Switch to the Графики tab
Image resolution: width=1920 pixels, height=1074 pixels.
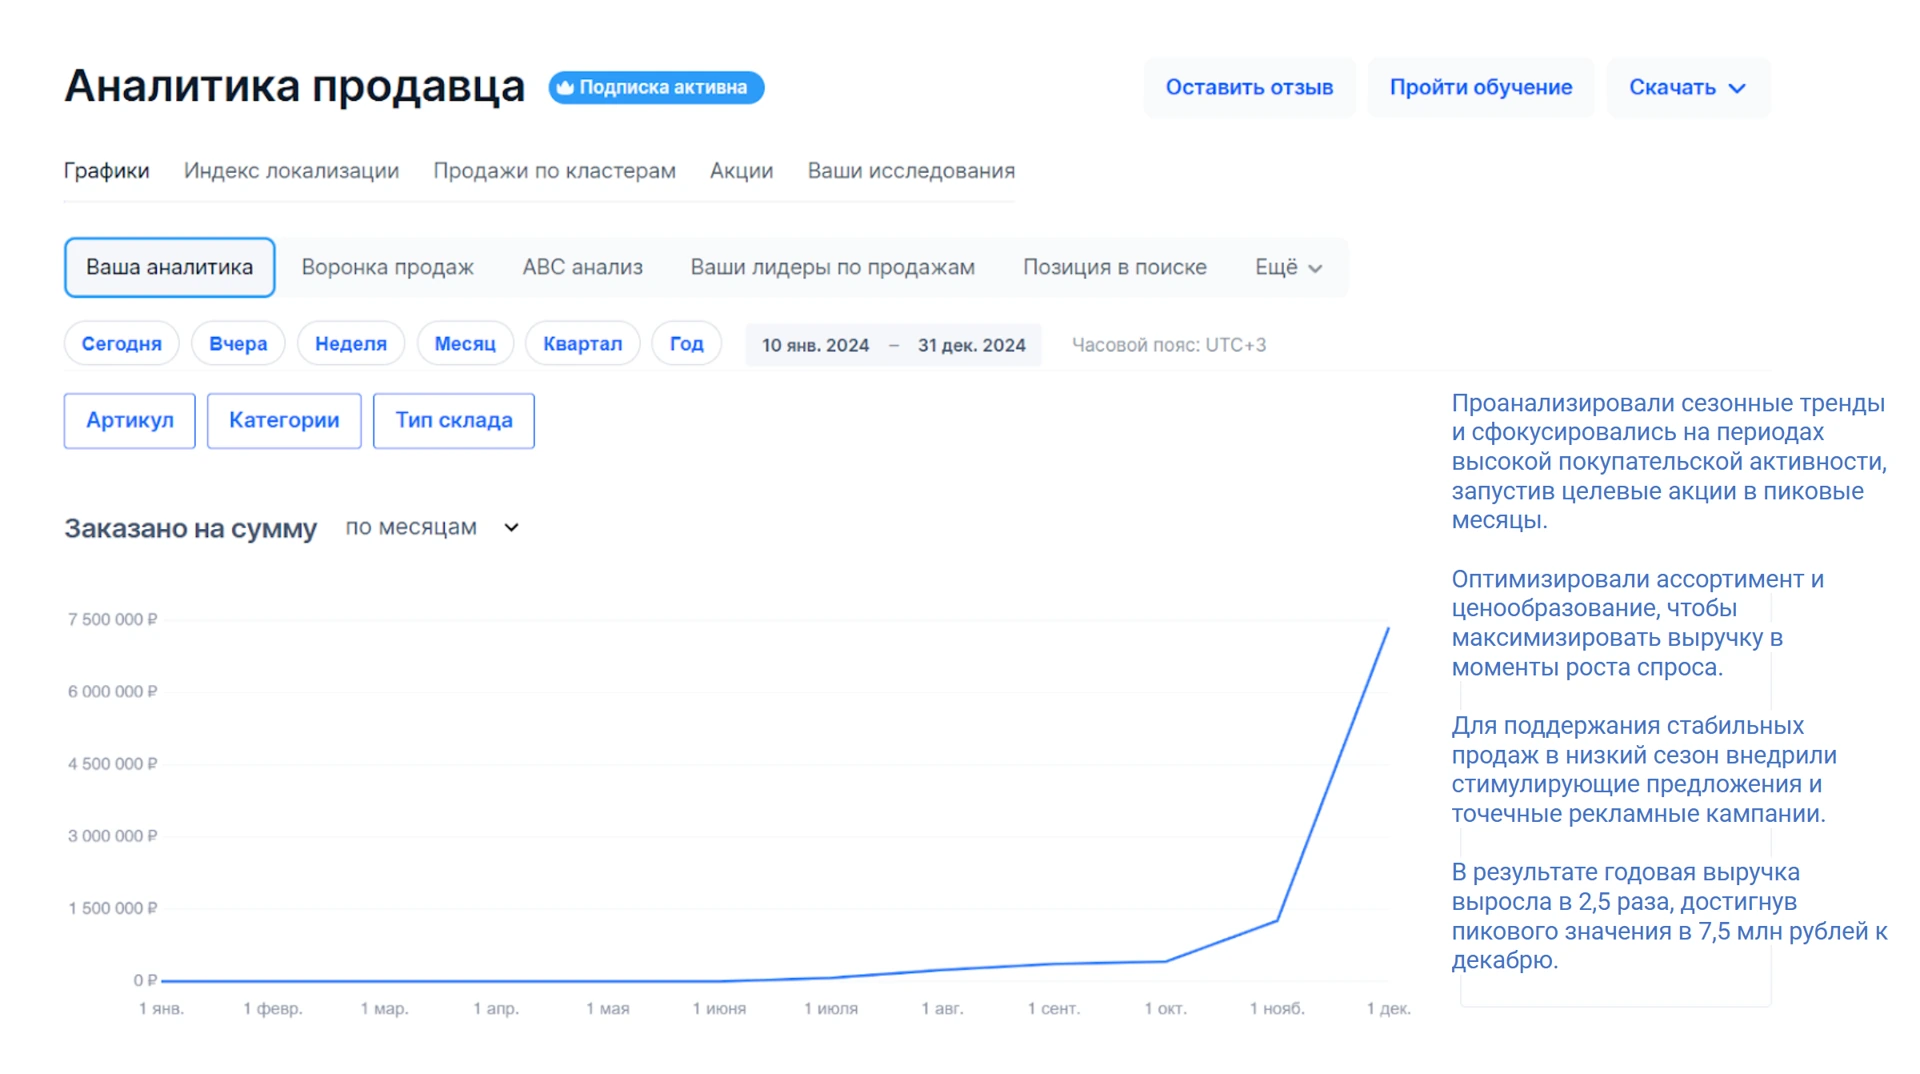(106, 171)
